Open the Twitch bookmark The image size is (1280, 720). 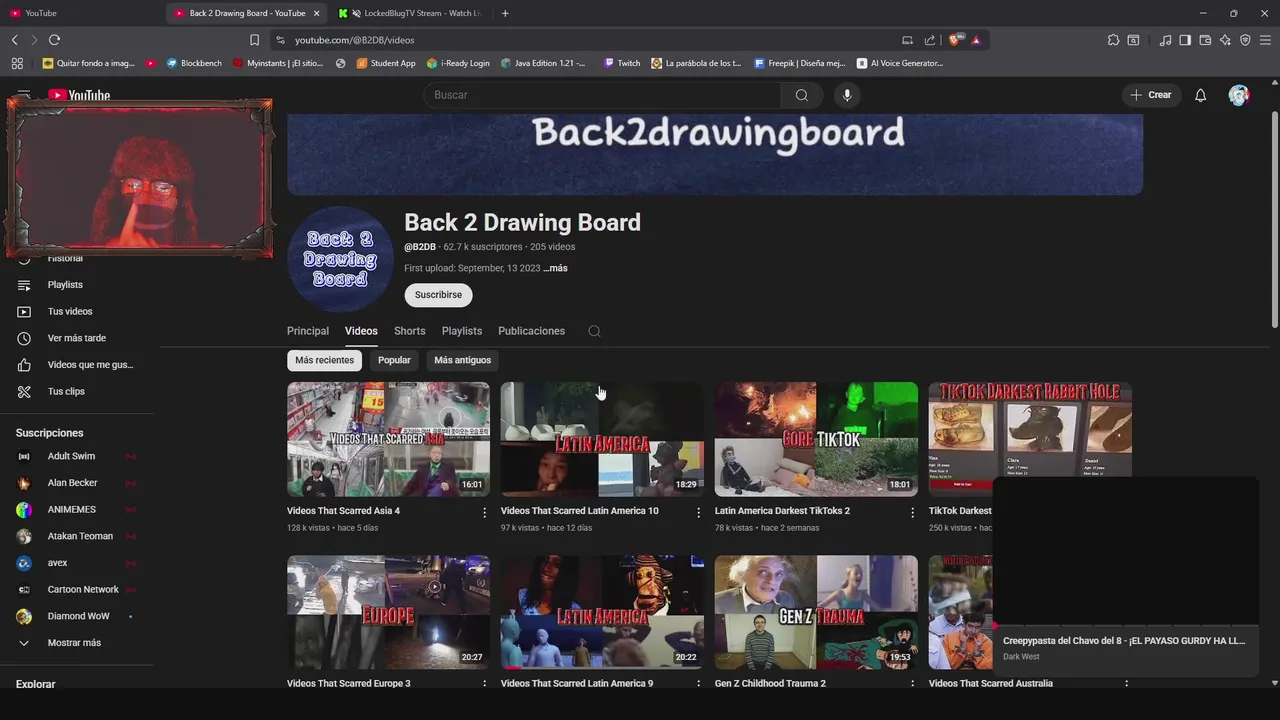pyautogui.click(x=622, y=63)
